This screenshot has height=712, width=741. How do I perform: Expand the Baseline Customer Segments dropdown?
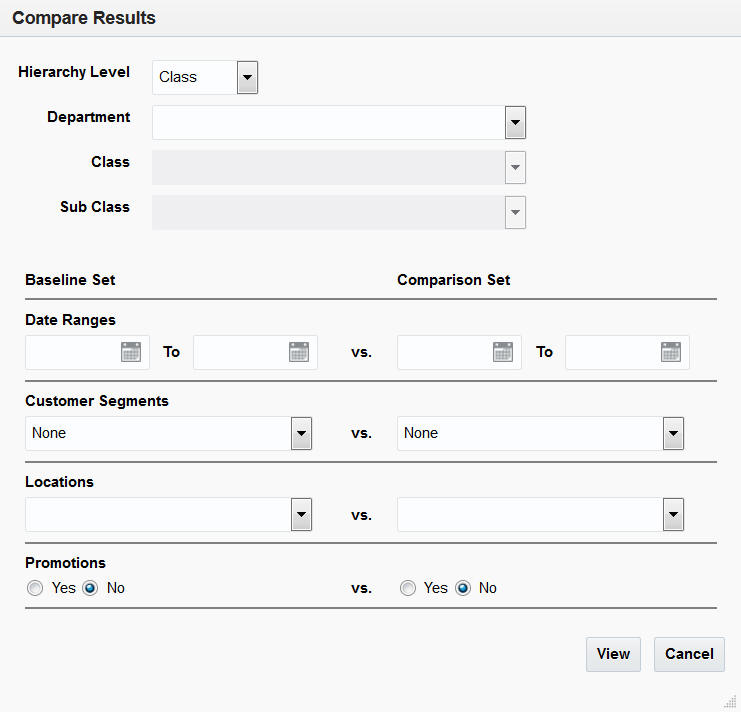tap(301, 434)
